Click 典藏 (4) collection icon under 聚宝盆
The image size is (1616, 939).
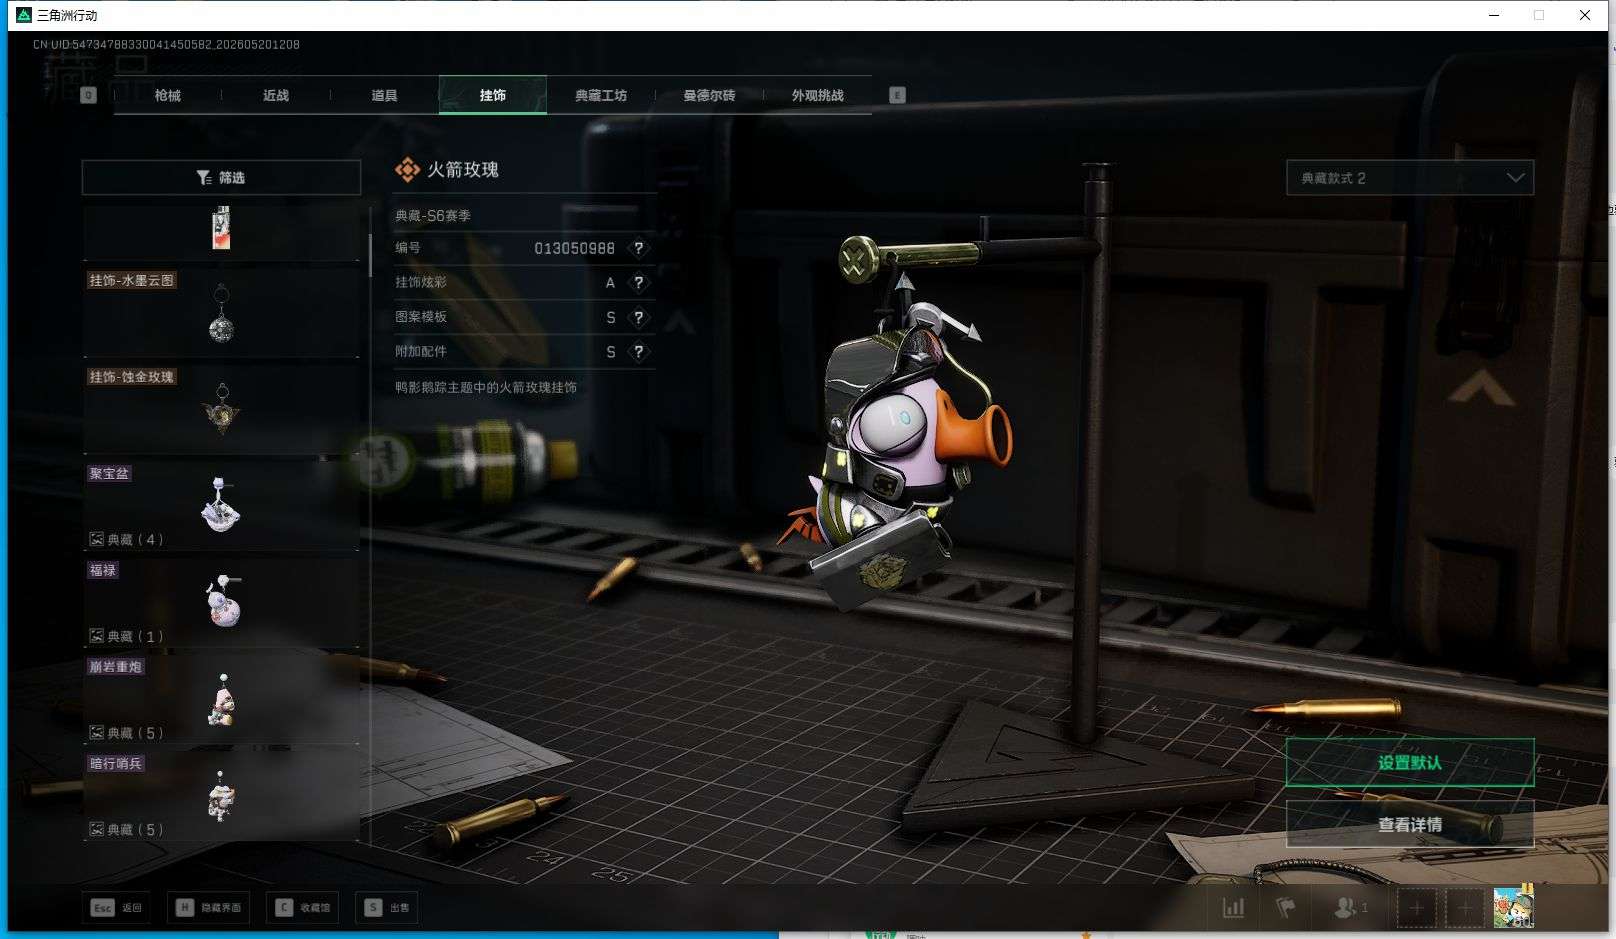click(96, 539)
